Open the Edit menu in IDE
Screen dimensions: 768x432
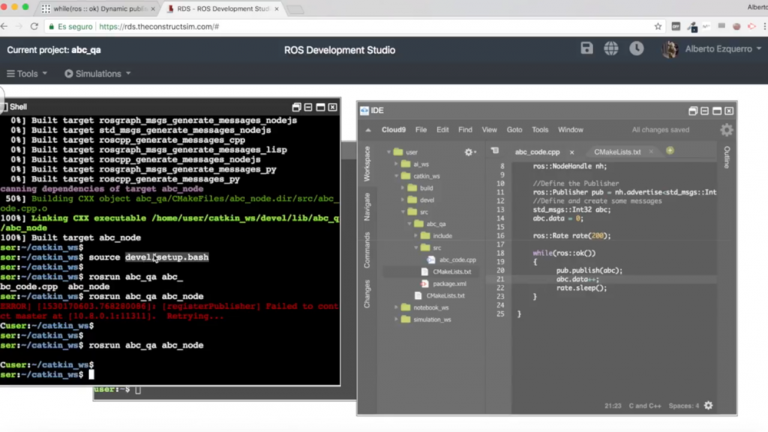pyautogui.click(x=442, y=130)
